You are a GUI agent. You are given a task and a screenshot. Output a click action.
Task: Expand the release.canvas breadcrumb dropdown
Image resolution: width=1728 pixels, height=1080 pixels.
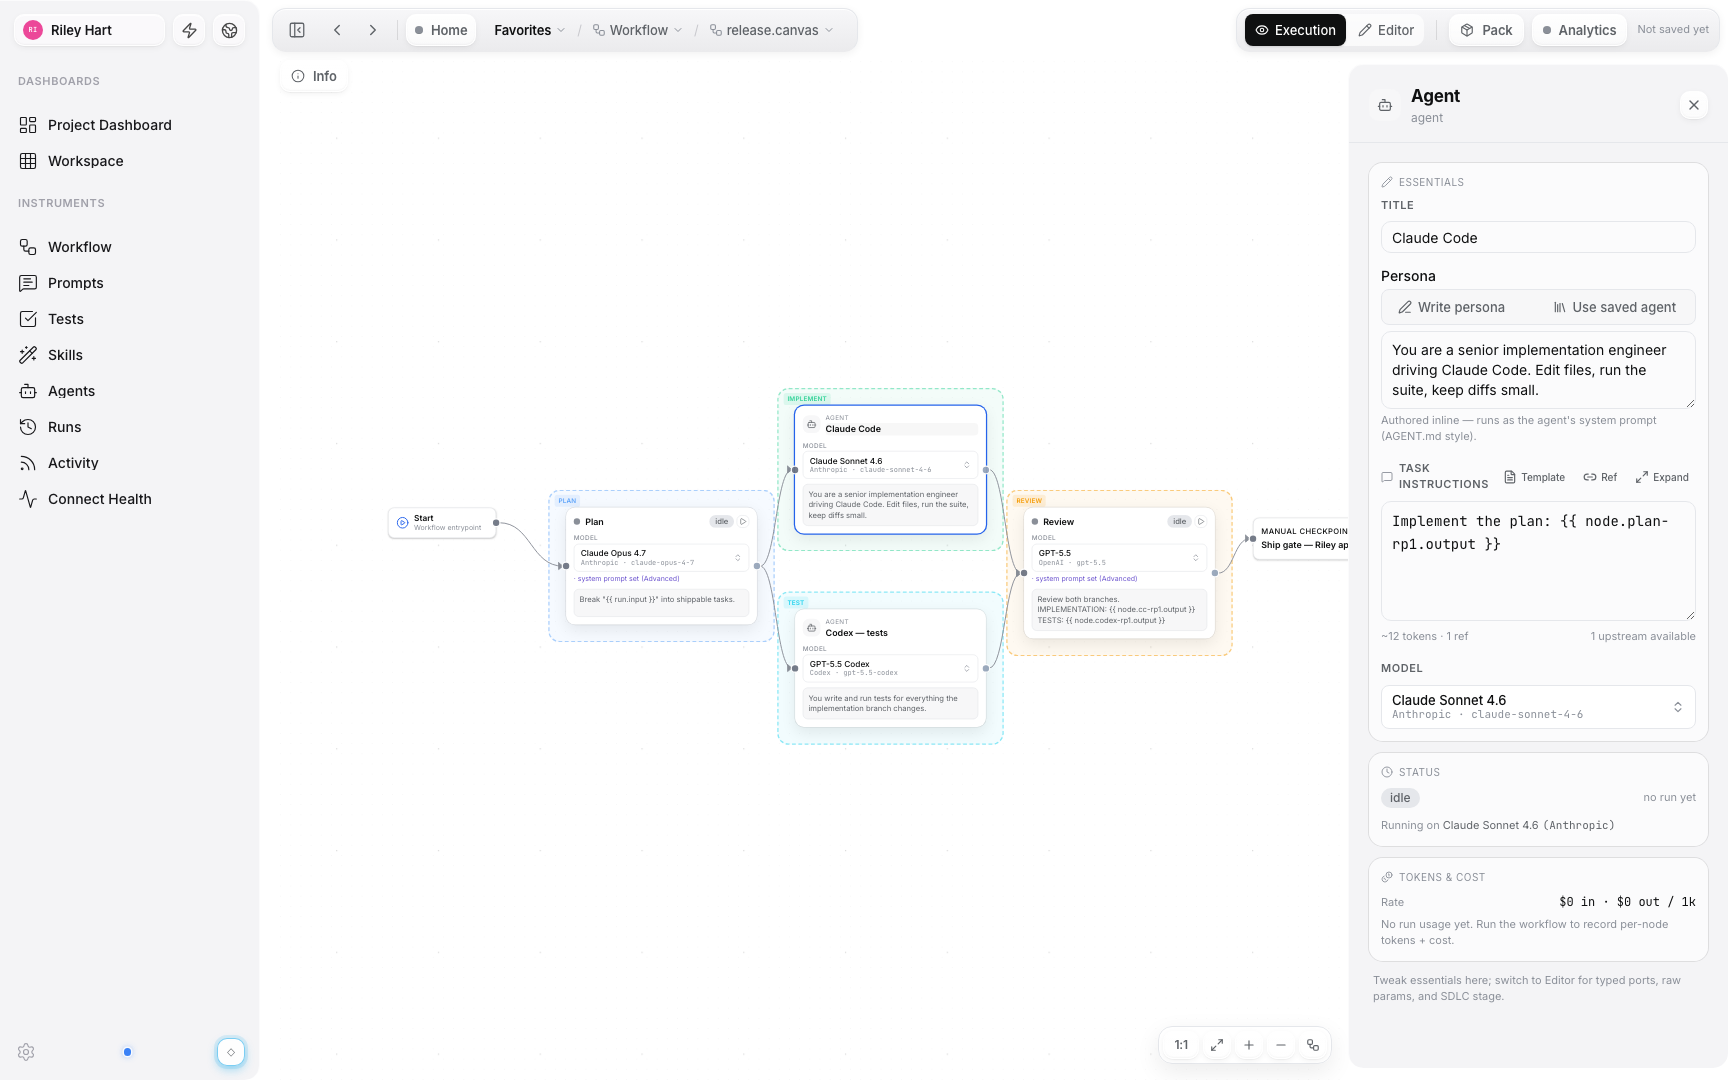click(x=771, y=30)
